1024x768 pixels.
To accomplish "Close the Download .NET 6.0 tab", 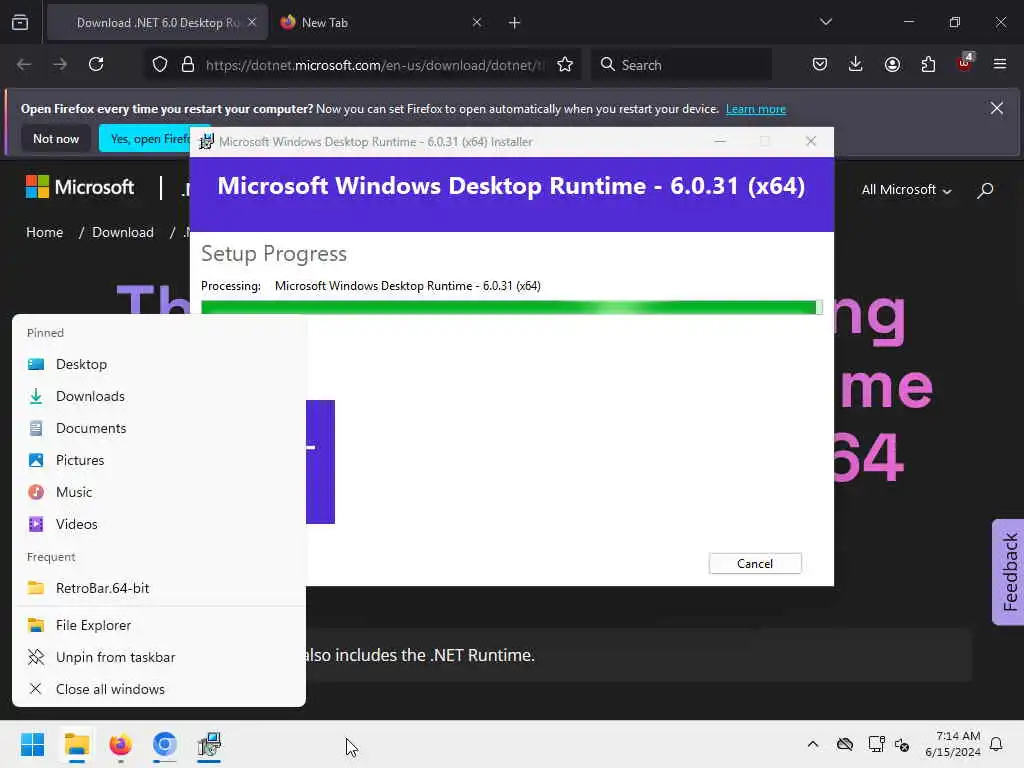I will pyautogui.click(x=252, y=23).
